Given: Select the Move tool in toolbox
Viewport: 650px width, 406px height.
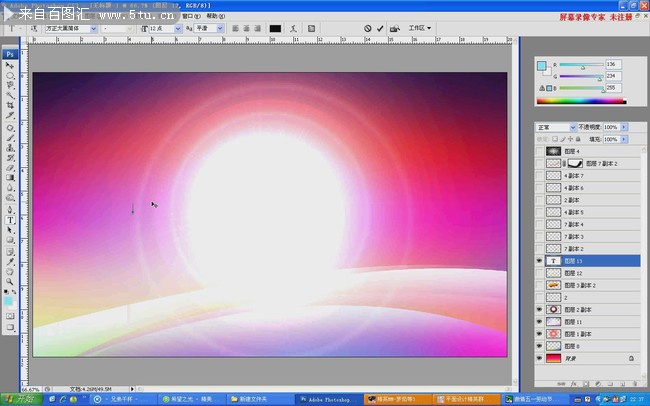Looking at the screenshot, I should tap(11, 65).
